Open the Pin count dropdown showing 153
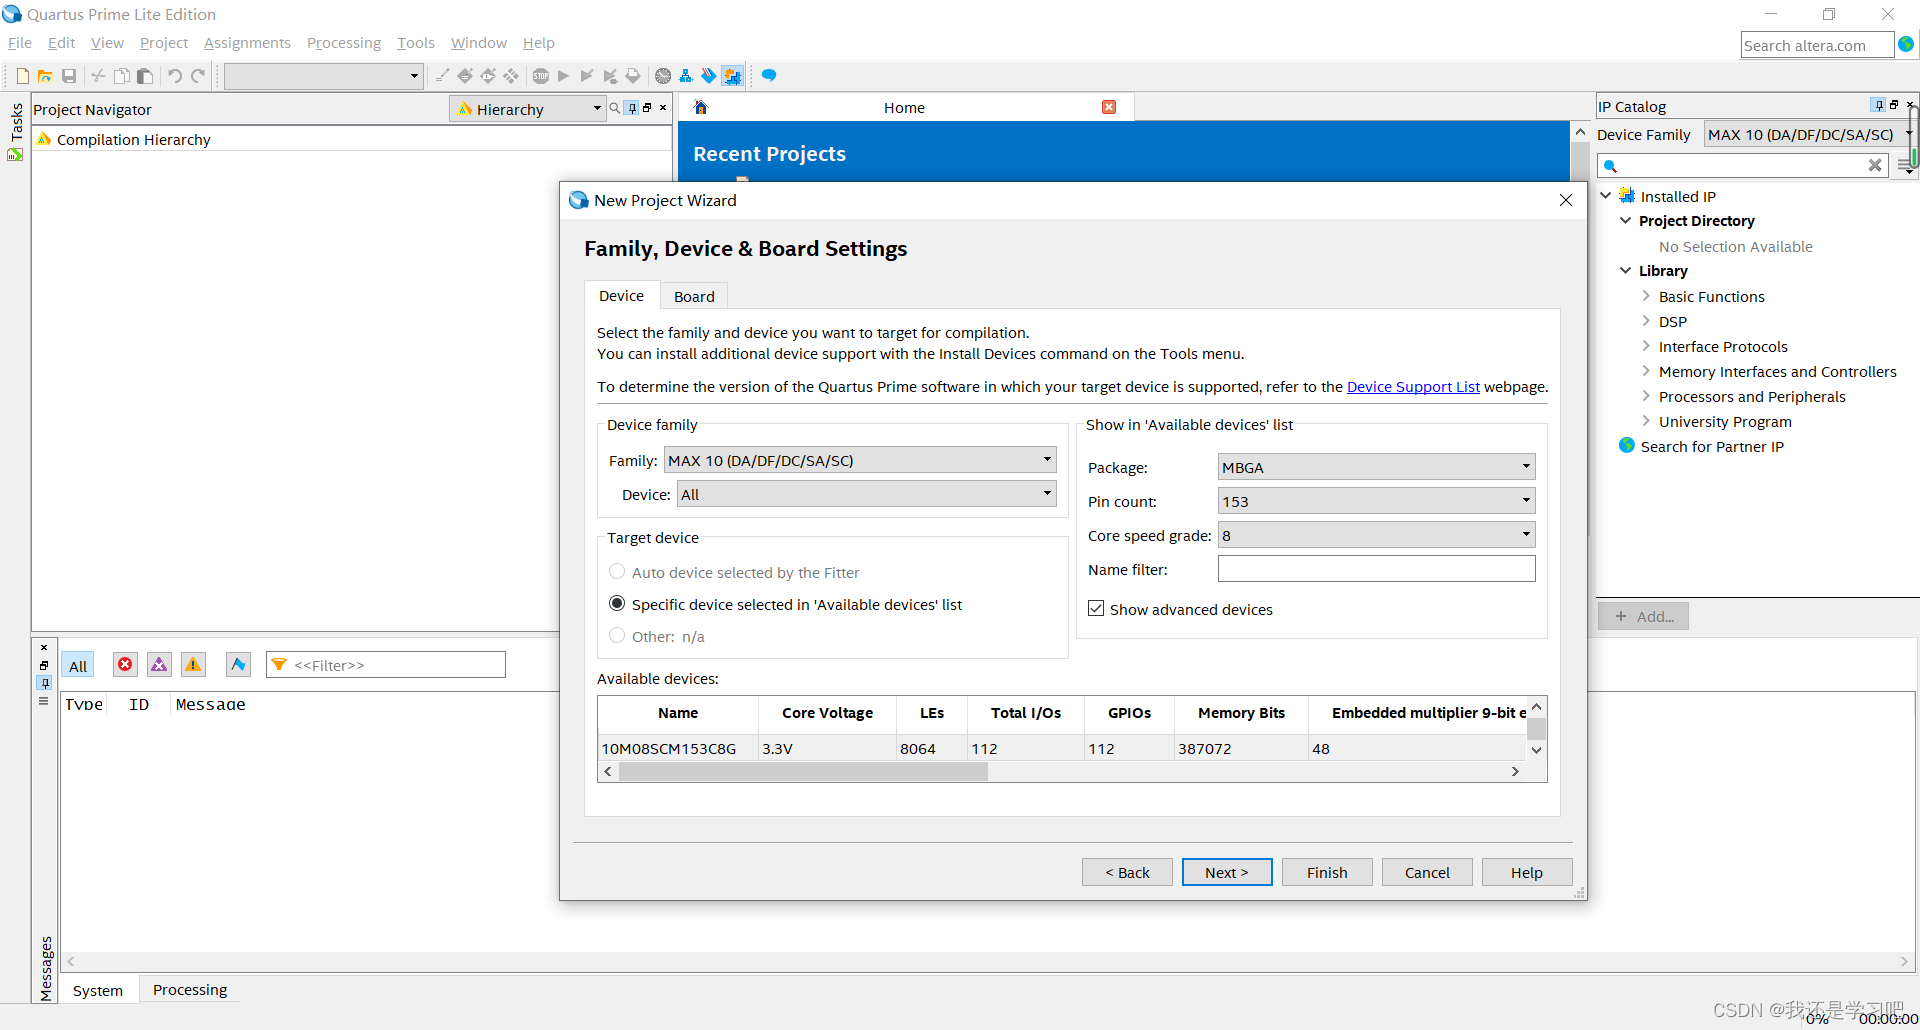This screenshot has width=1920, height=1030. 1376,501
